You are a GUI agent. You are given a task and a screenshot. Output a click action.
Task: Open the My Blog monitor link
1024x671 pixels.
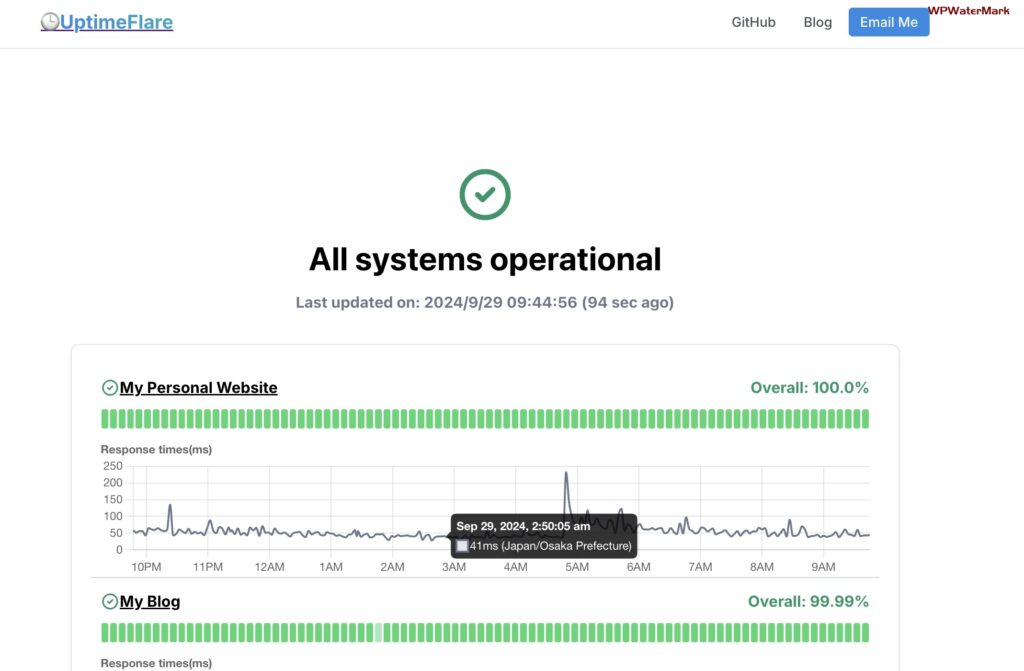pos(150,601)
